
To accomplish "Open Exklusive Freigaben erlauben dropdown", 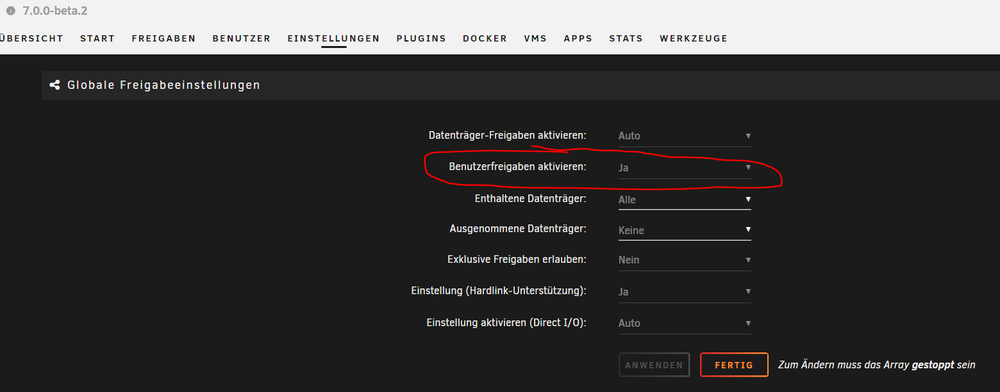I will (x=684, y=260).
